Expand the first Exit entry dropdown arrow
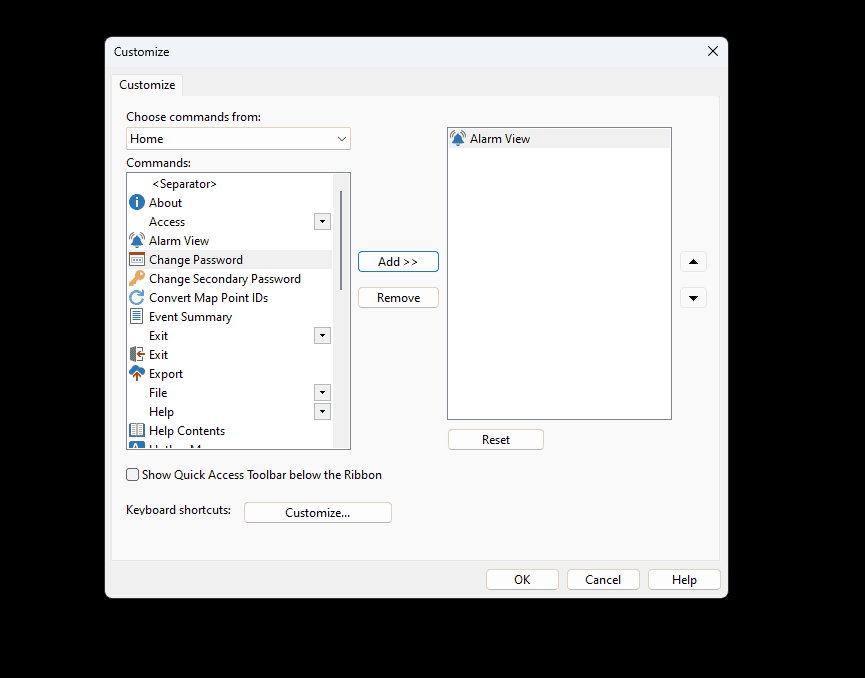The width and height of the screenshot is (865, 678). click(322, 335)
